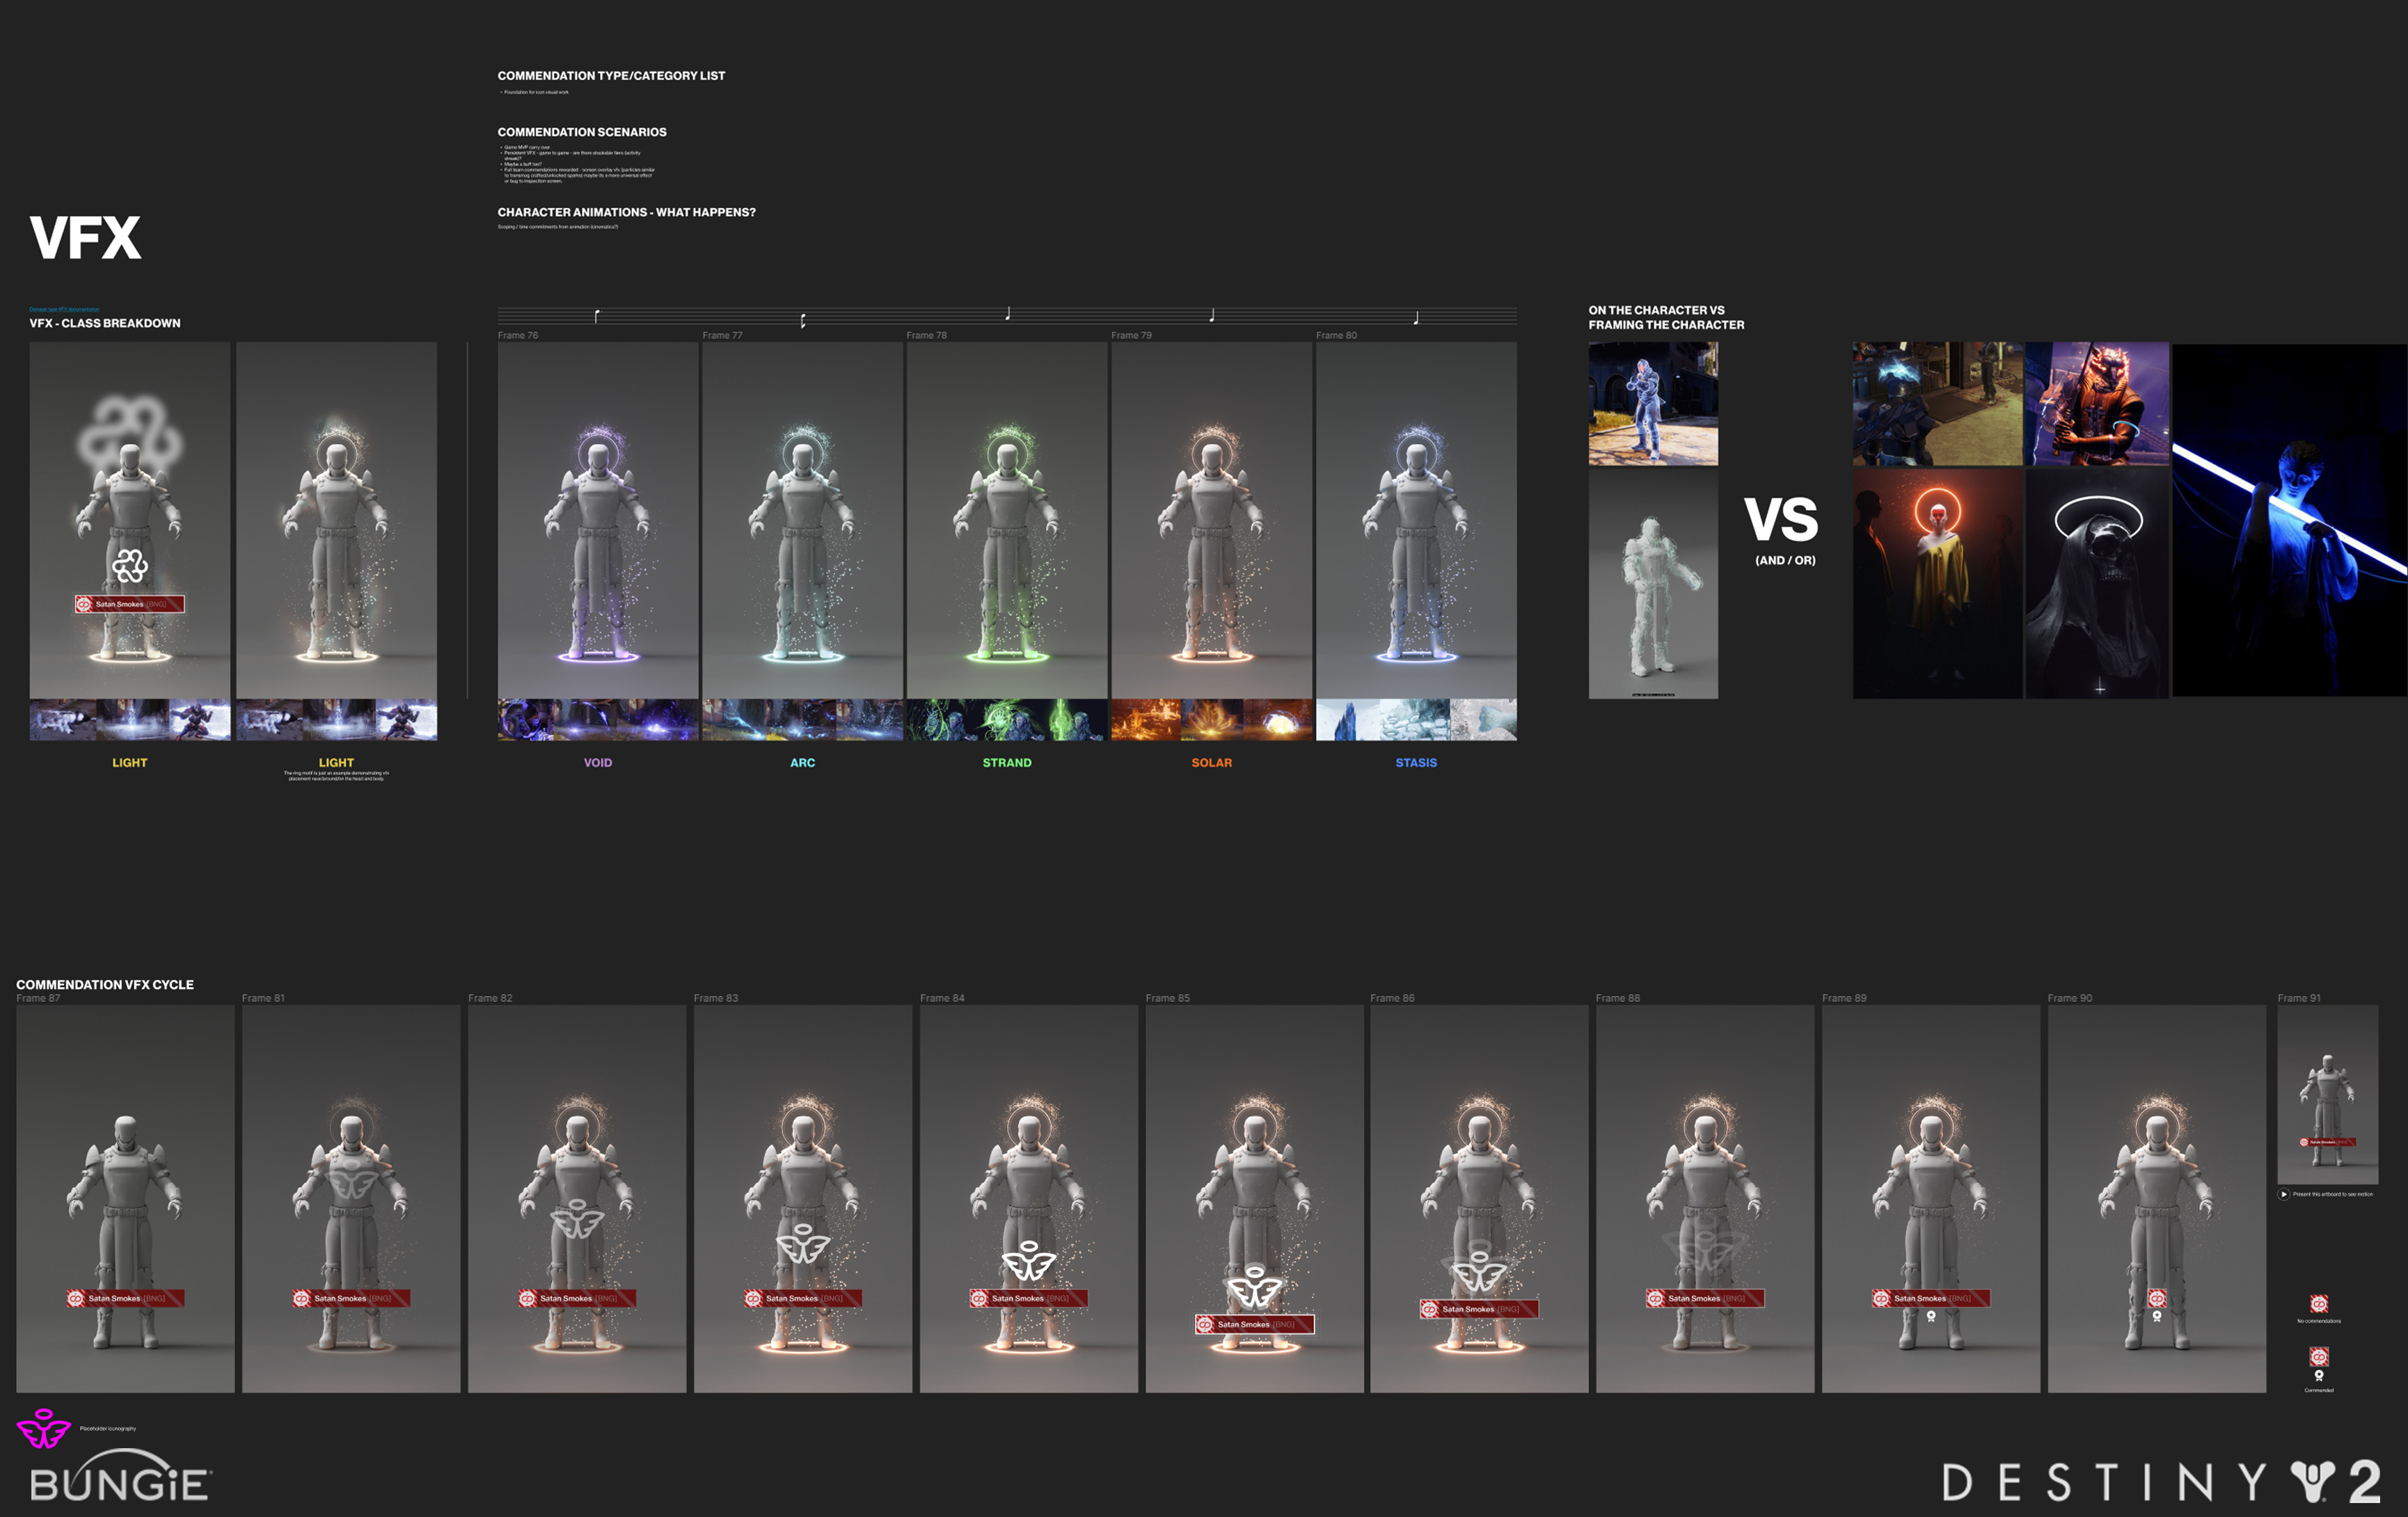Click the knot icon above the Satan Smokes nameplate

tap(130, 566)
